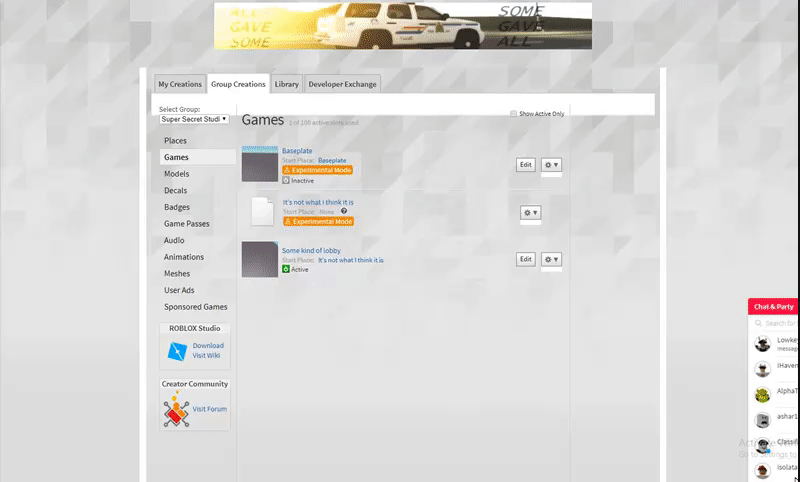Click the Creator Community icon
Image resolution: width=800 pixels, height=482 pixels.
176,409
